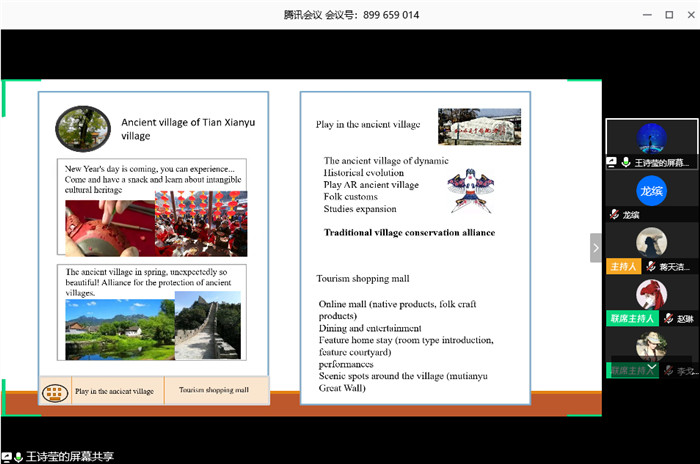Maximize the Tencent Meeting window
700x464 pixels.
(x=667, y=15)
